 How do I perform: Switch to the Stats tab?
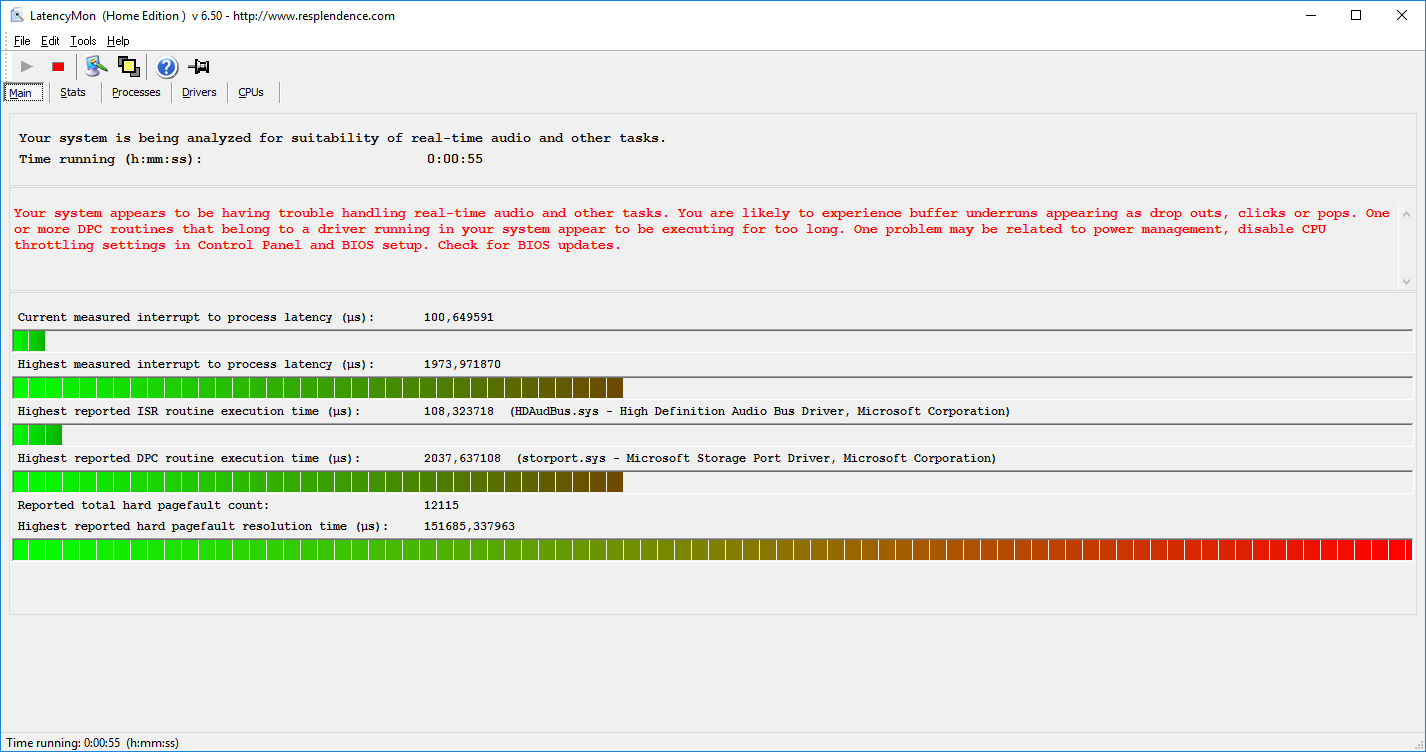tap(73, 92)
